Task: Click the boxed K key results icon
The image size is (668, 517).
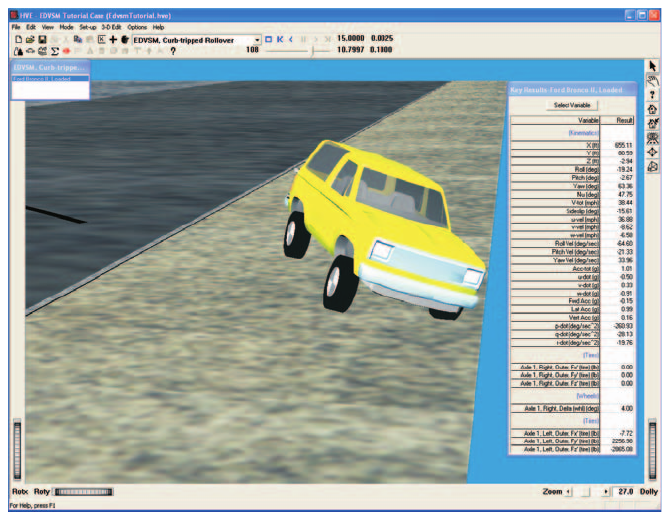Action: pos(101,40)
